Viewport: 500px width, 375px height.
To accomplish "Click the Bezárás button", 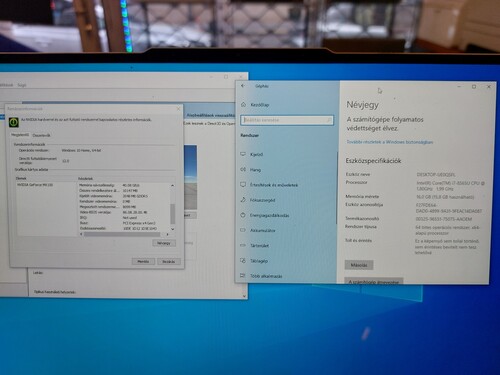I will [x=169, y=262].
